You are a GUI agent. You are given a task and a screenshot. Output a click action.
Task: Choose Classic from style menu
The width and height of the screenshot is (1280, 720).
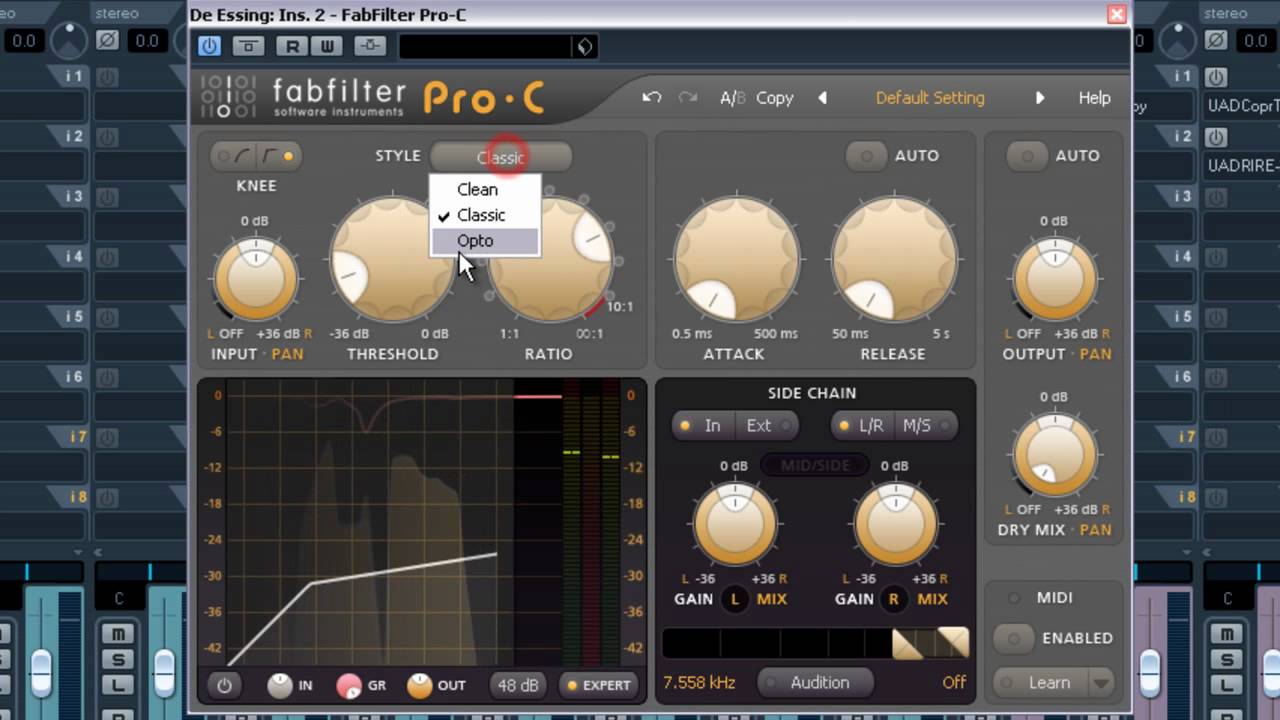click(485, 215)
